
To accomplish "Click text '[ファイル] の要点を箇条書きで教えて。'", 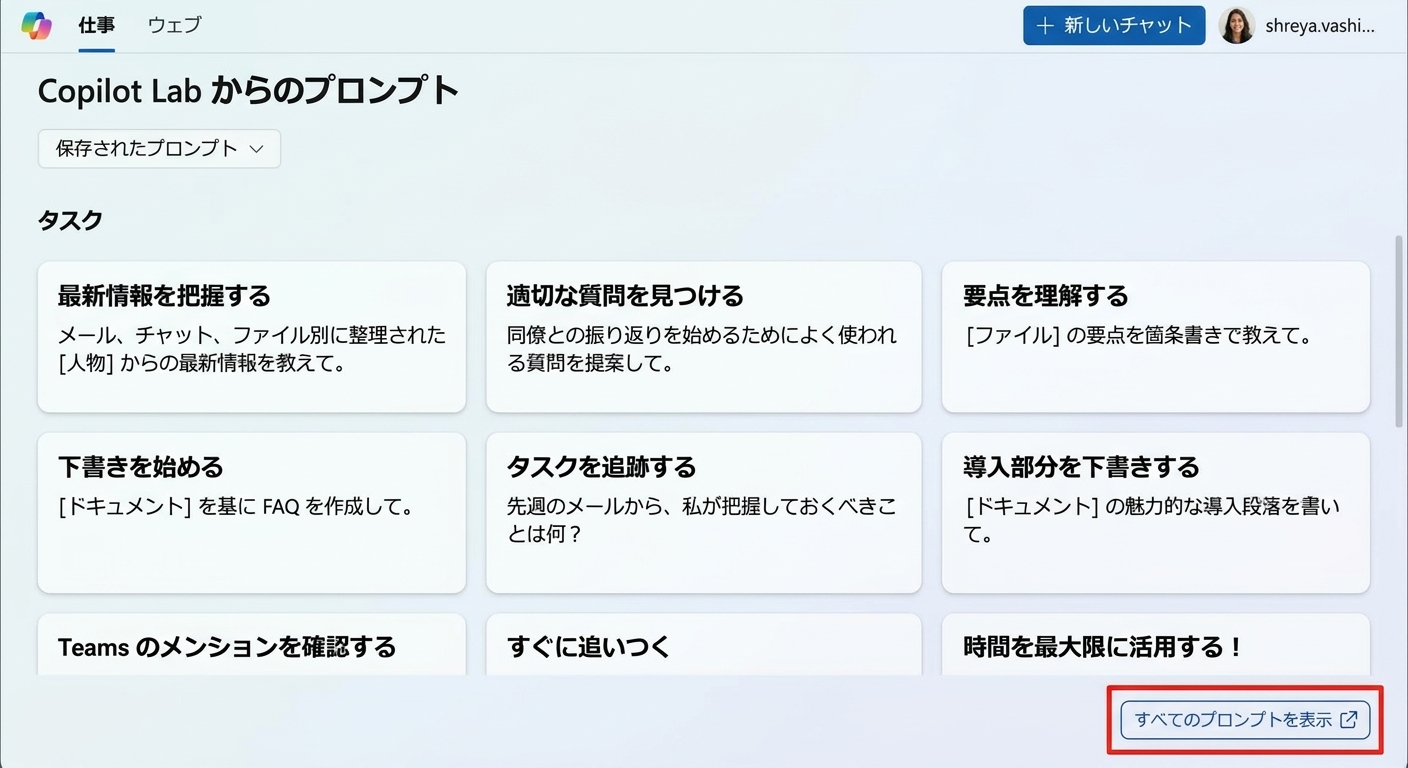I will (x=1139, y=336).
